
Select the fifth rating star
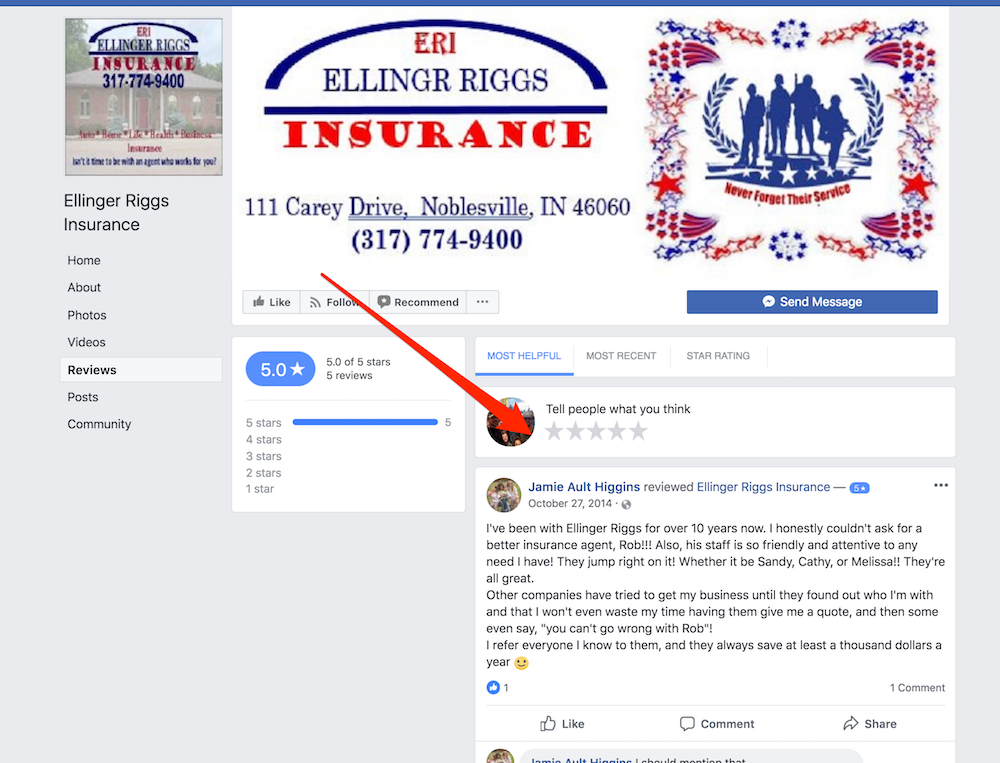click(x=638, y=431)
